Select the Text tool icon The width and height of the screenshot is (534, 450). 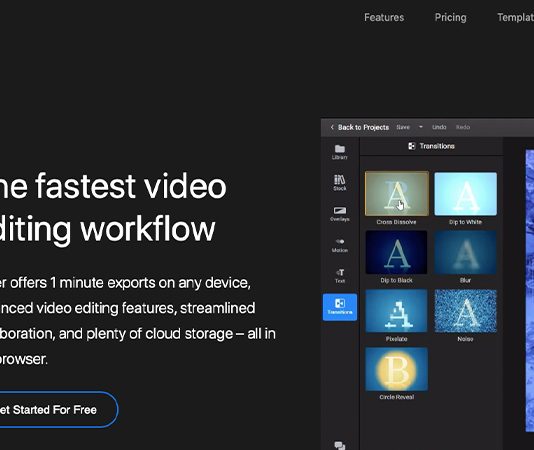point(340,276)
